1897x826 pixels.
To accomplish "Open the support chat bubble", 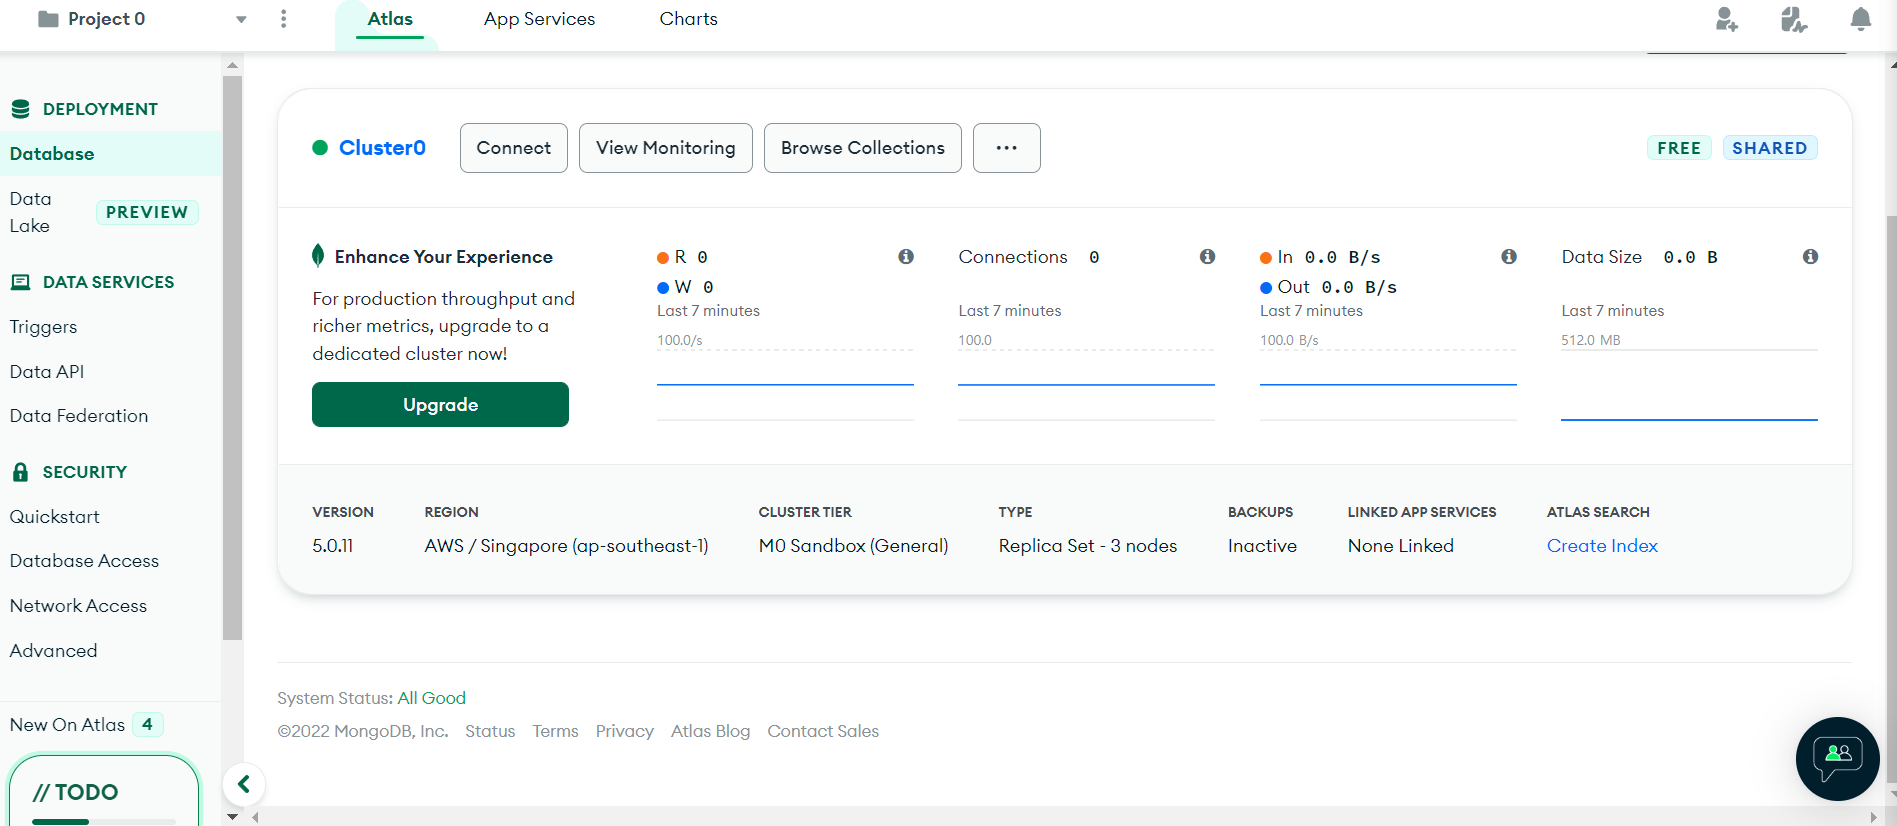I will [x=1838, y=759].
